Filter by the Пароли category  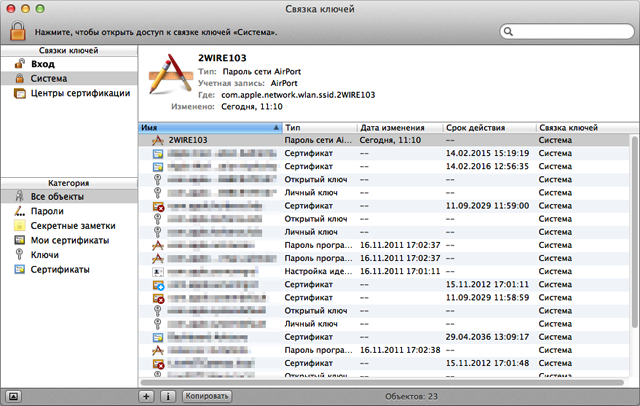(47, 212)
